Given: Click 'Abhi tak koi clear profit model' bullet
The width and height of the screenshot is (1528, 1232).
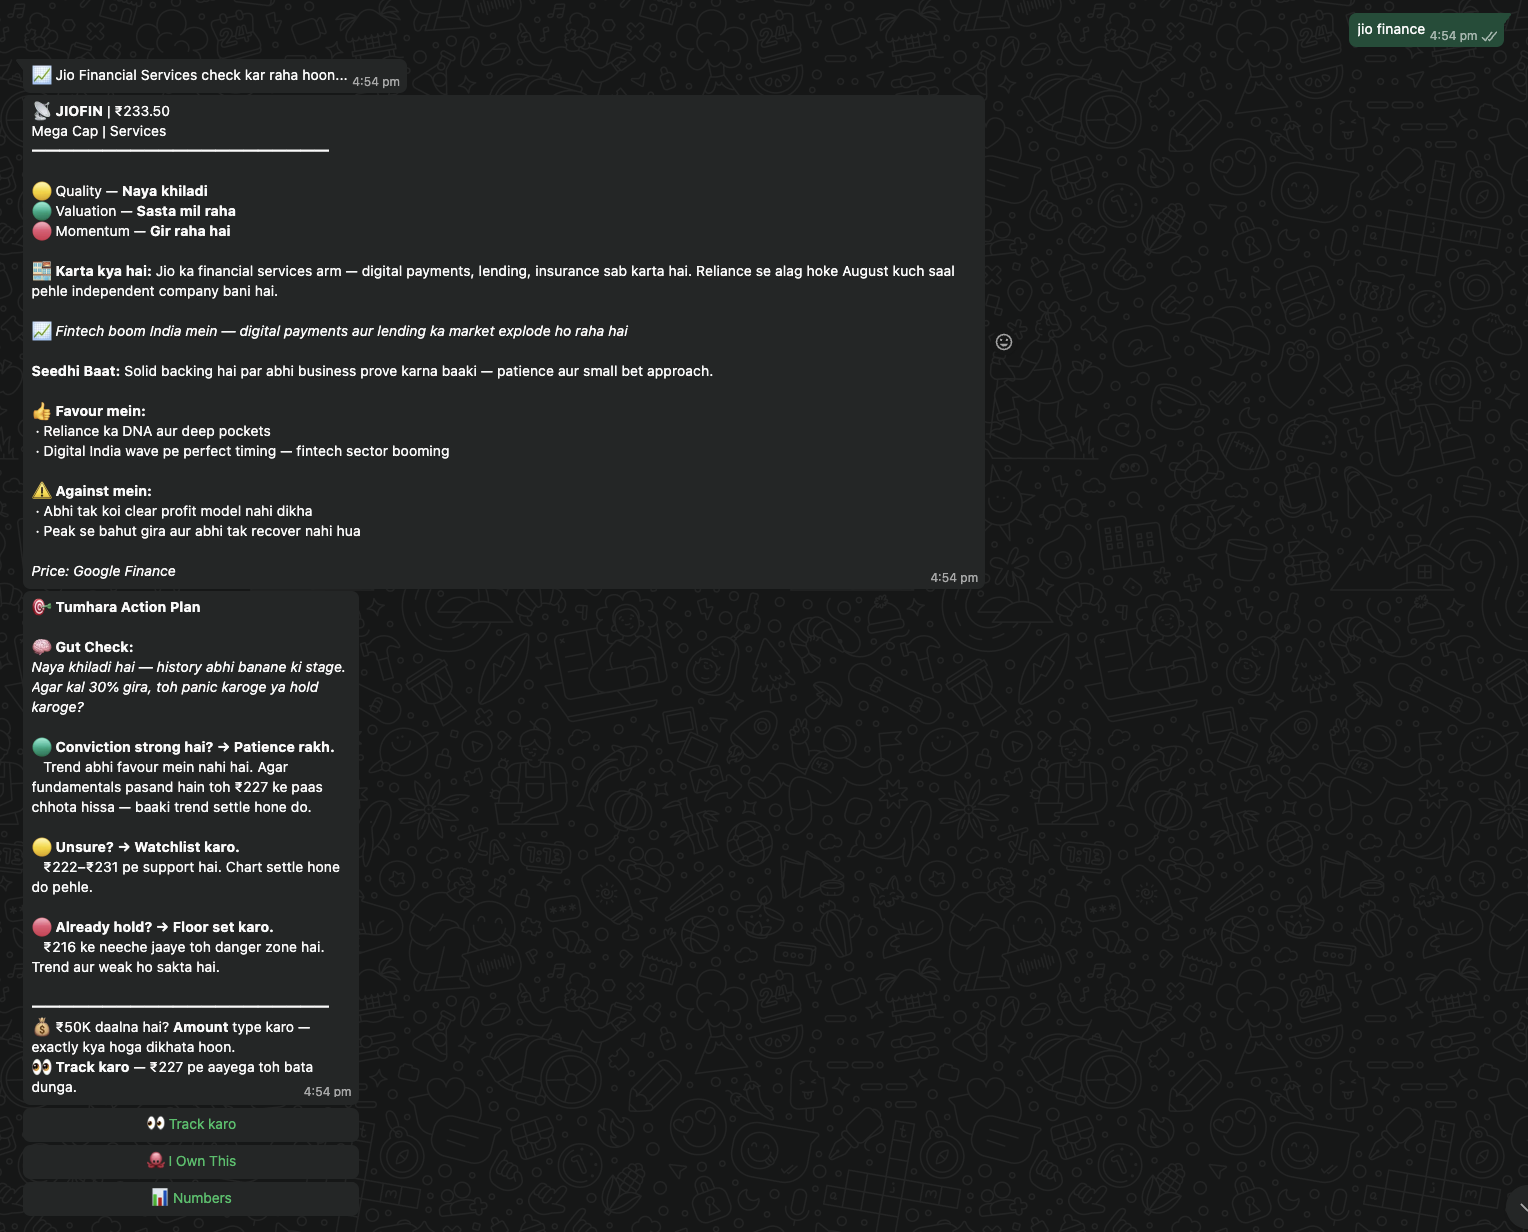Looking at the screenshot, I should 174,511.
